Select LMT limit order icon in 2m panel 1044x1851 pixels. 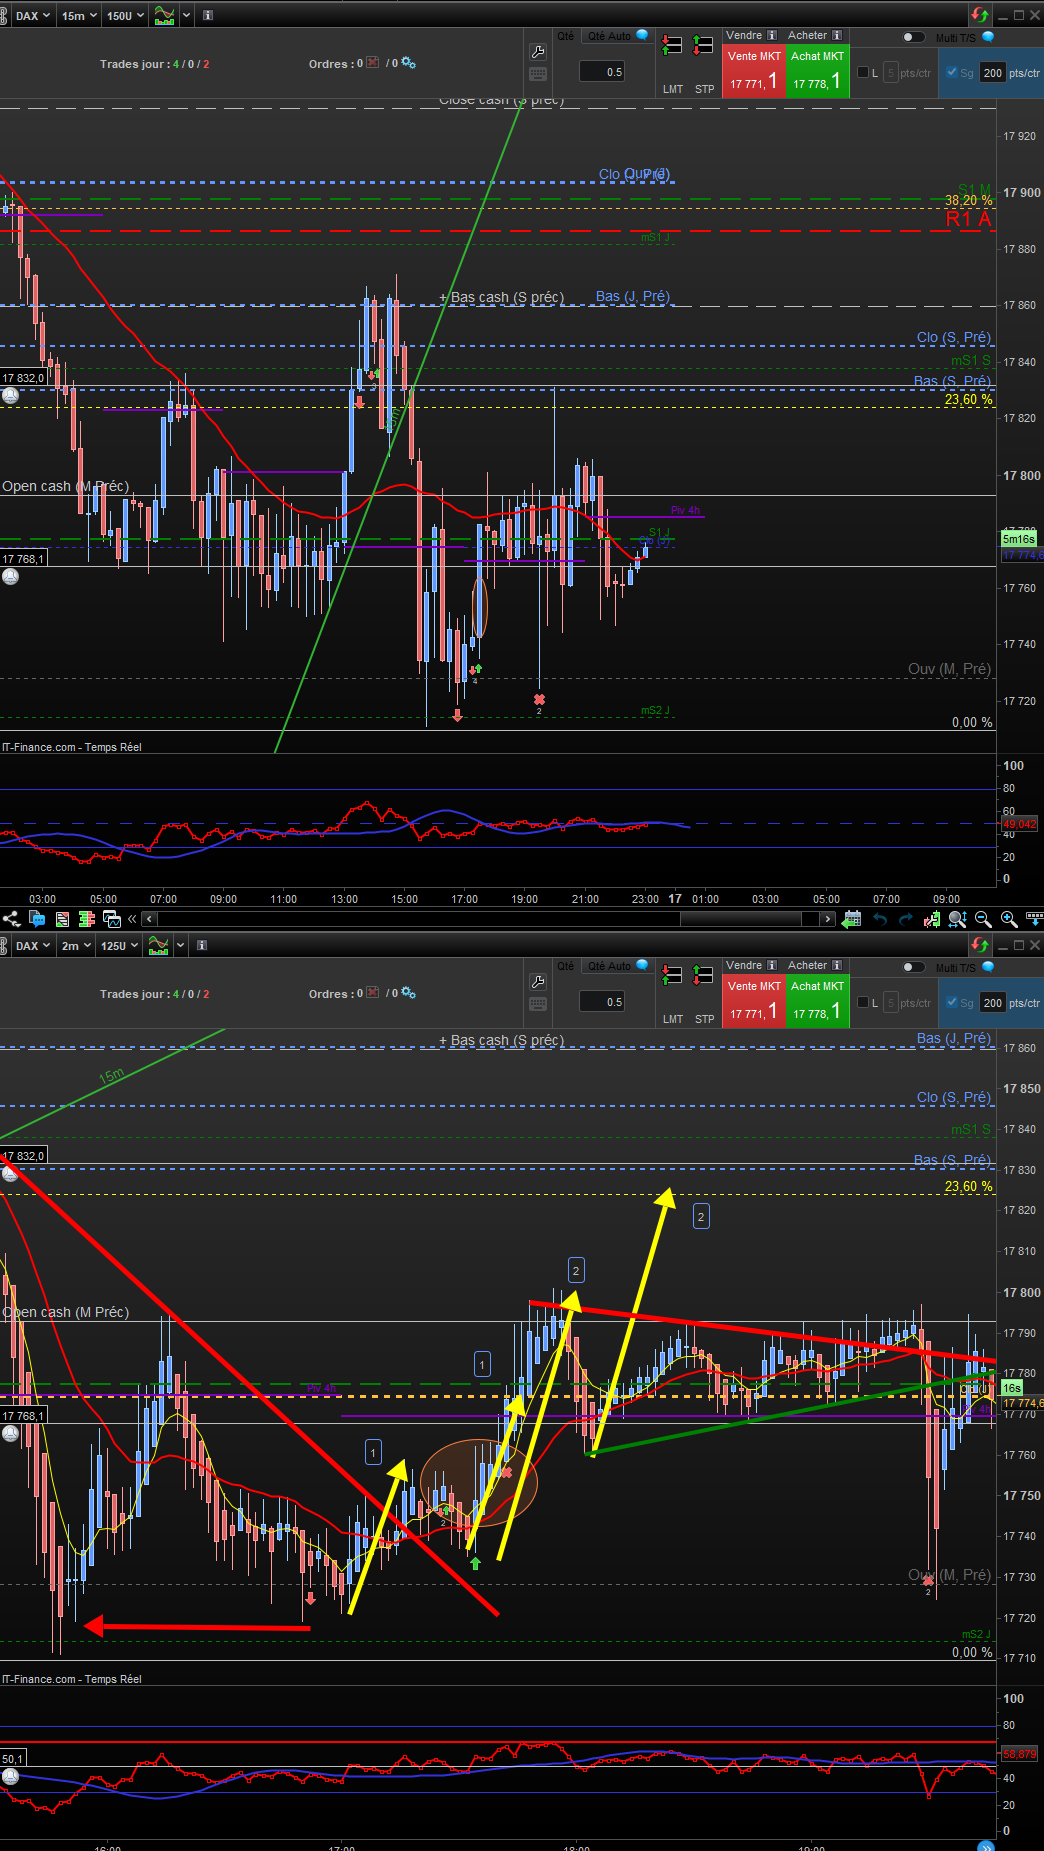[672, 976]
